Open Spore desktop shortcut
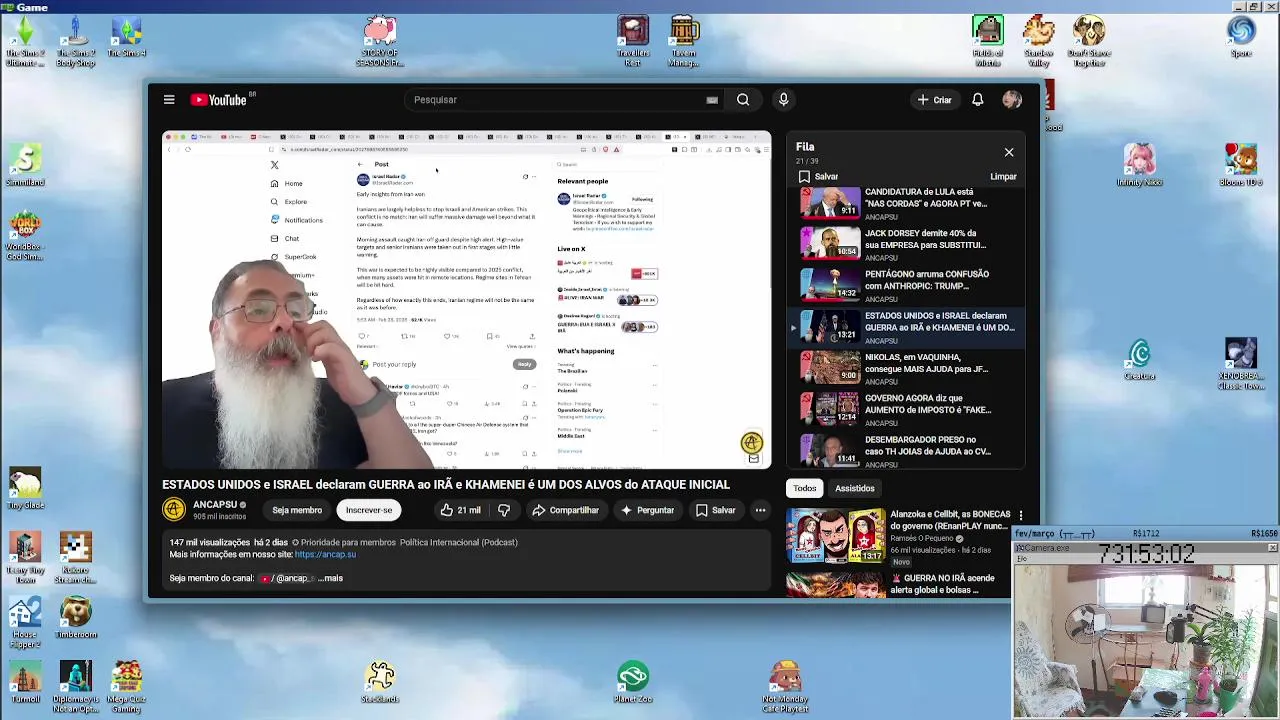Screen dimensions: 1280x720 (x=1241, y=37)
